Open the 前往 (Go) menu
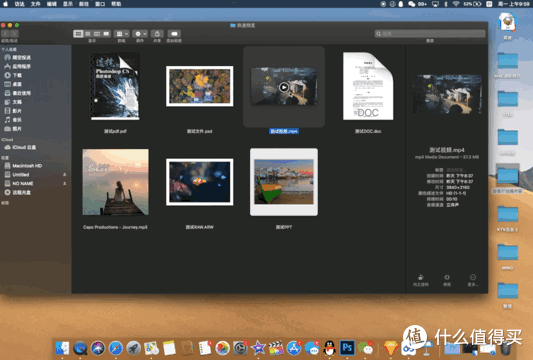The height and width of the screenshot is (360, 533). [84, 4]
